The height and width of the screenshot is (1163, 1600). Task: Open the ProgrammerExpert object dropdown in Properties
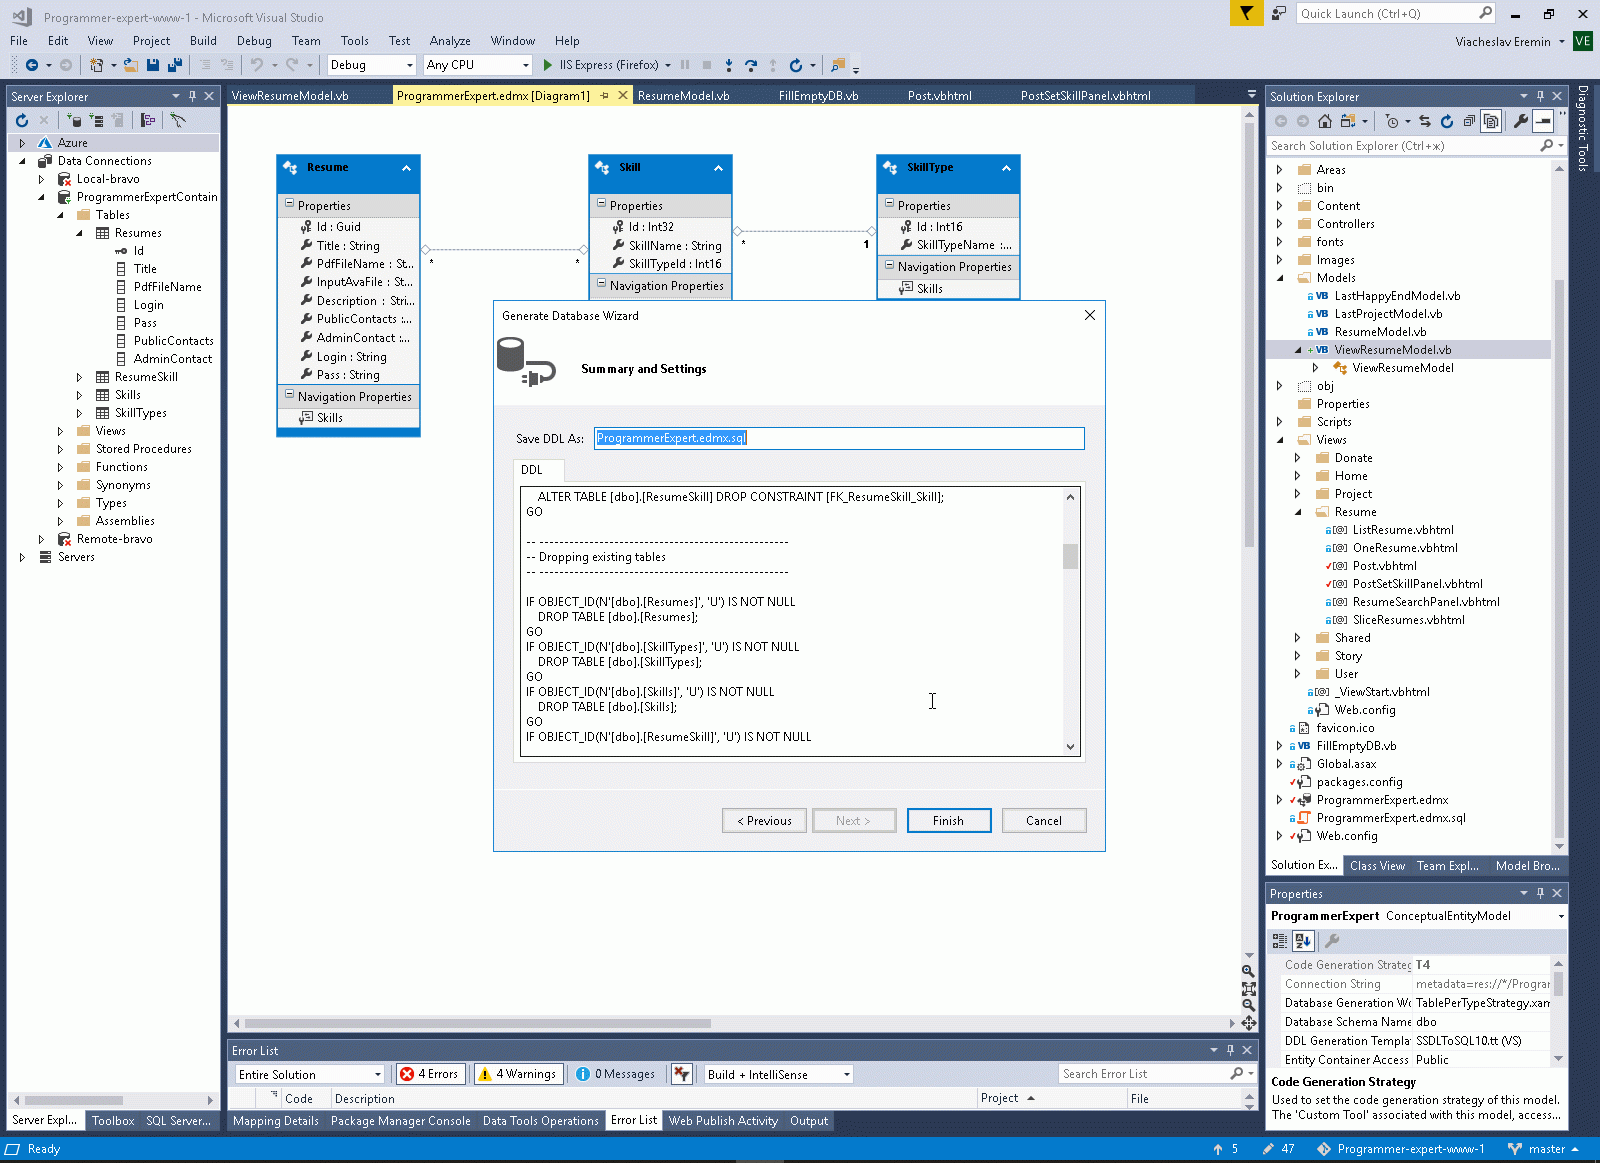[1560, 916]
